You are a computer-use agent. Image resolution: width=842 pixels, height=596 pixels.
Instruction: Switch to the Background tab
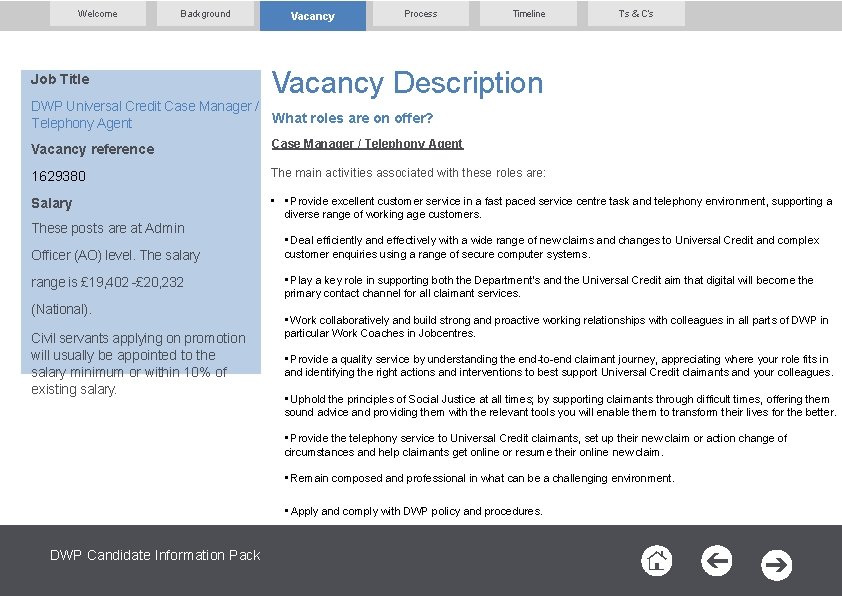(x=205, y=14)
